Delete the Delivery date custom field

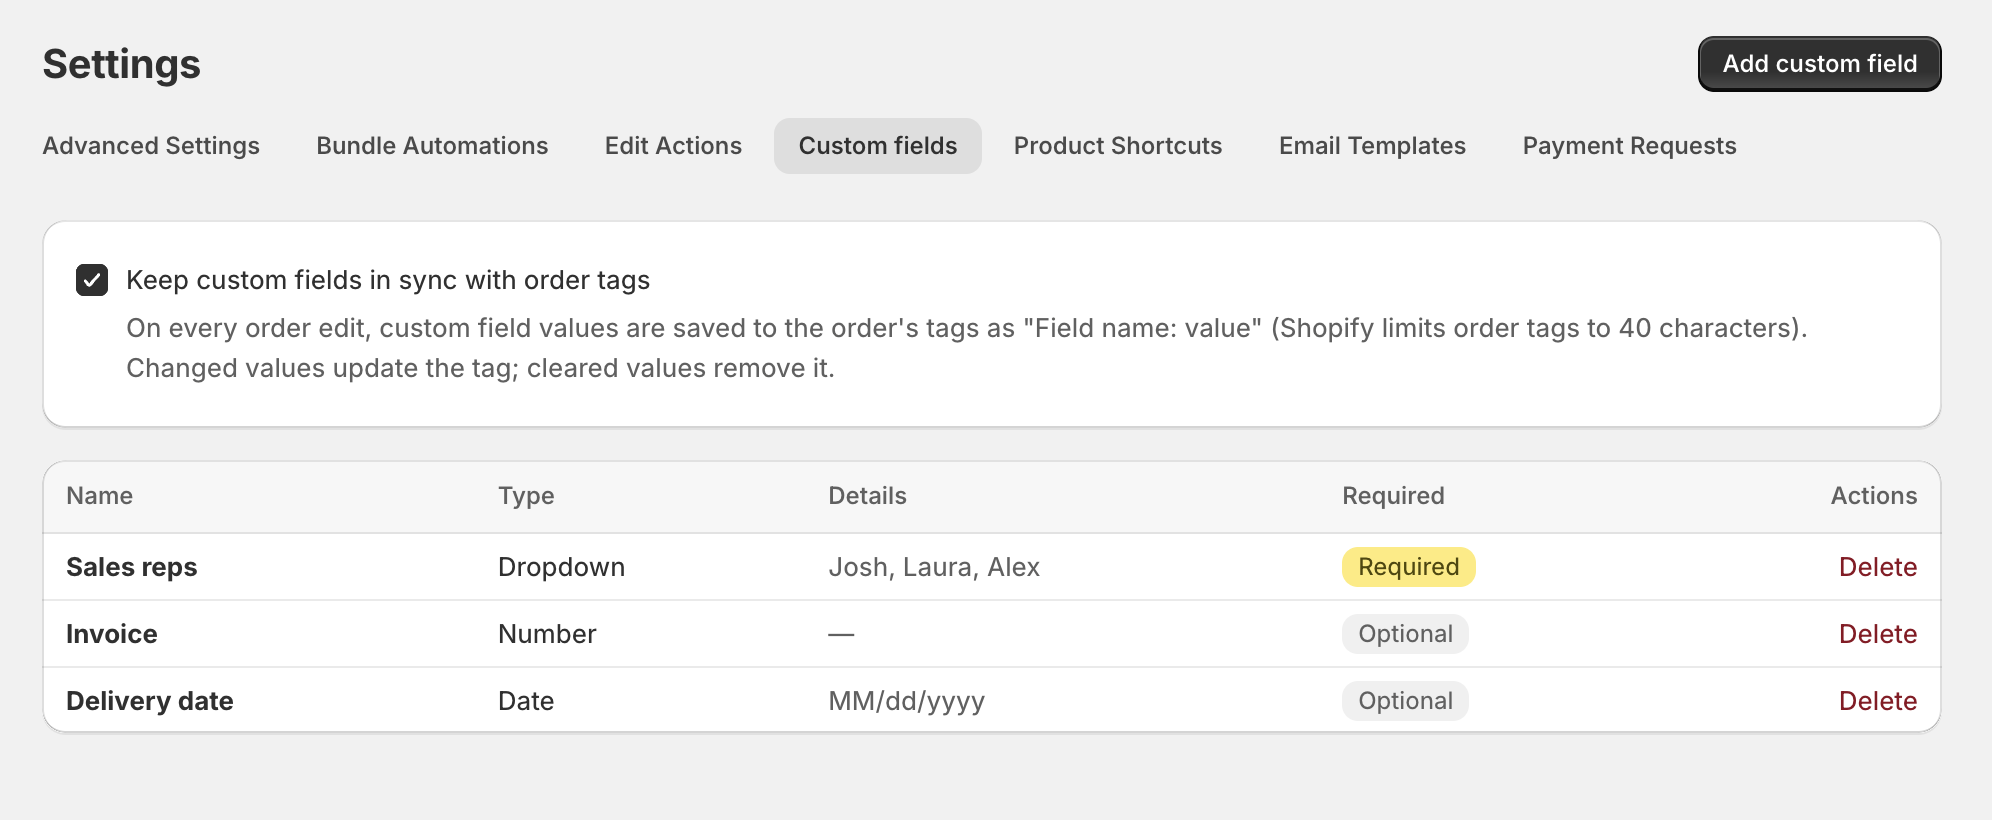(1878, 701)
